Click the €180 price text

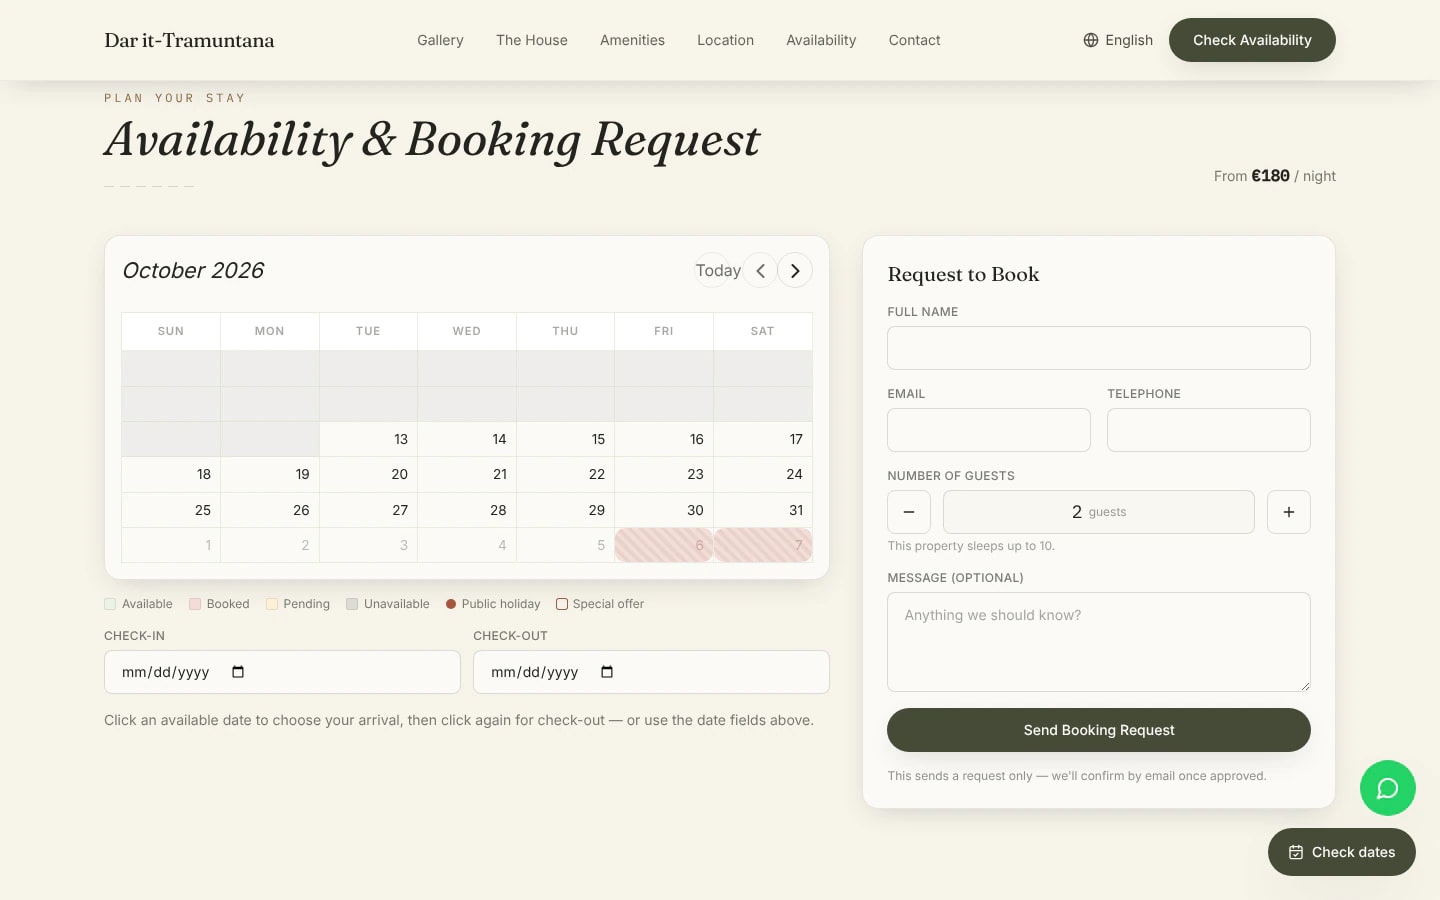coord(1270,176)
